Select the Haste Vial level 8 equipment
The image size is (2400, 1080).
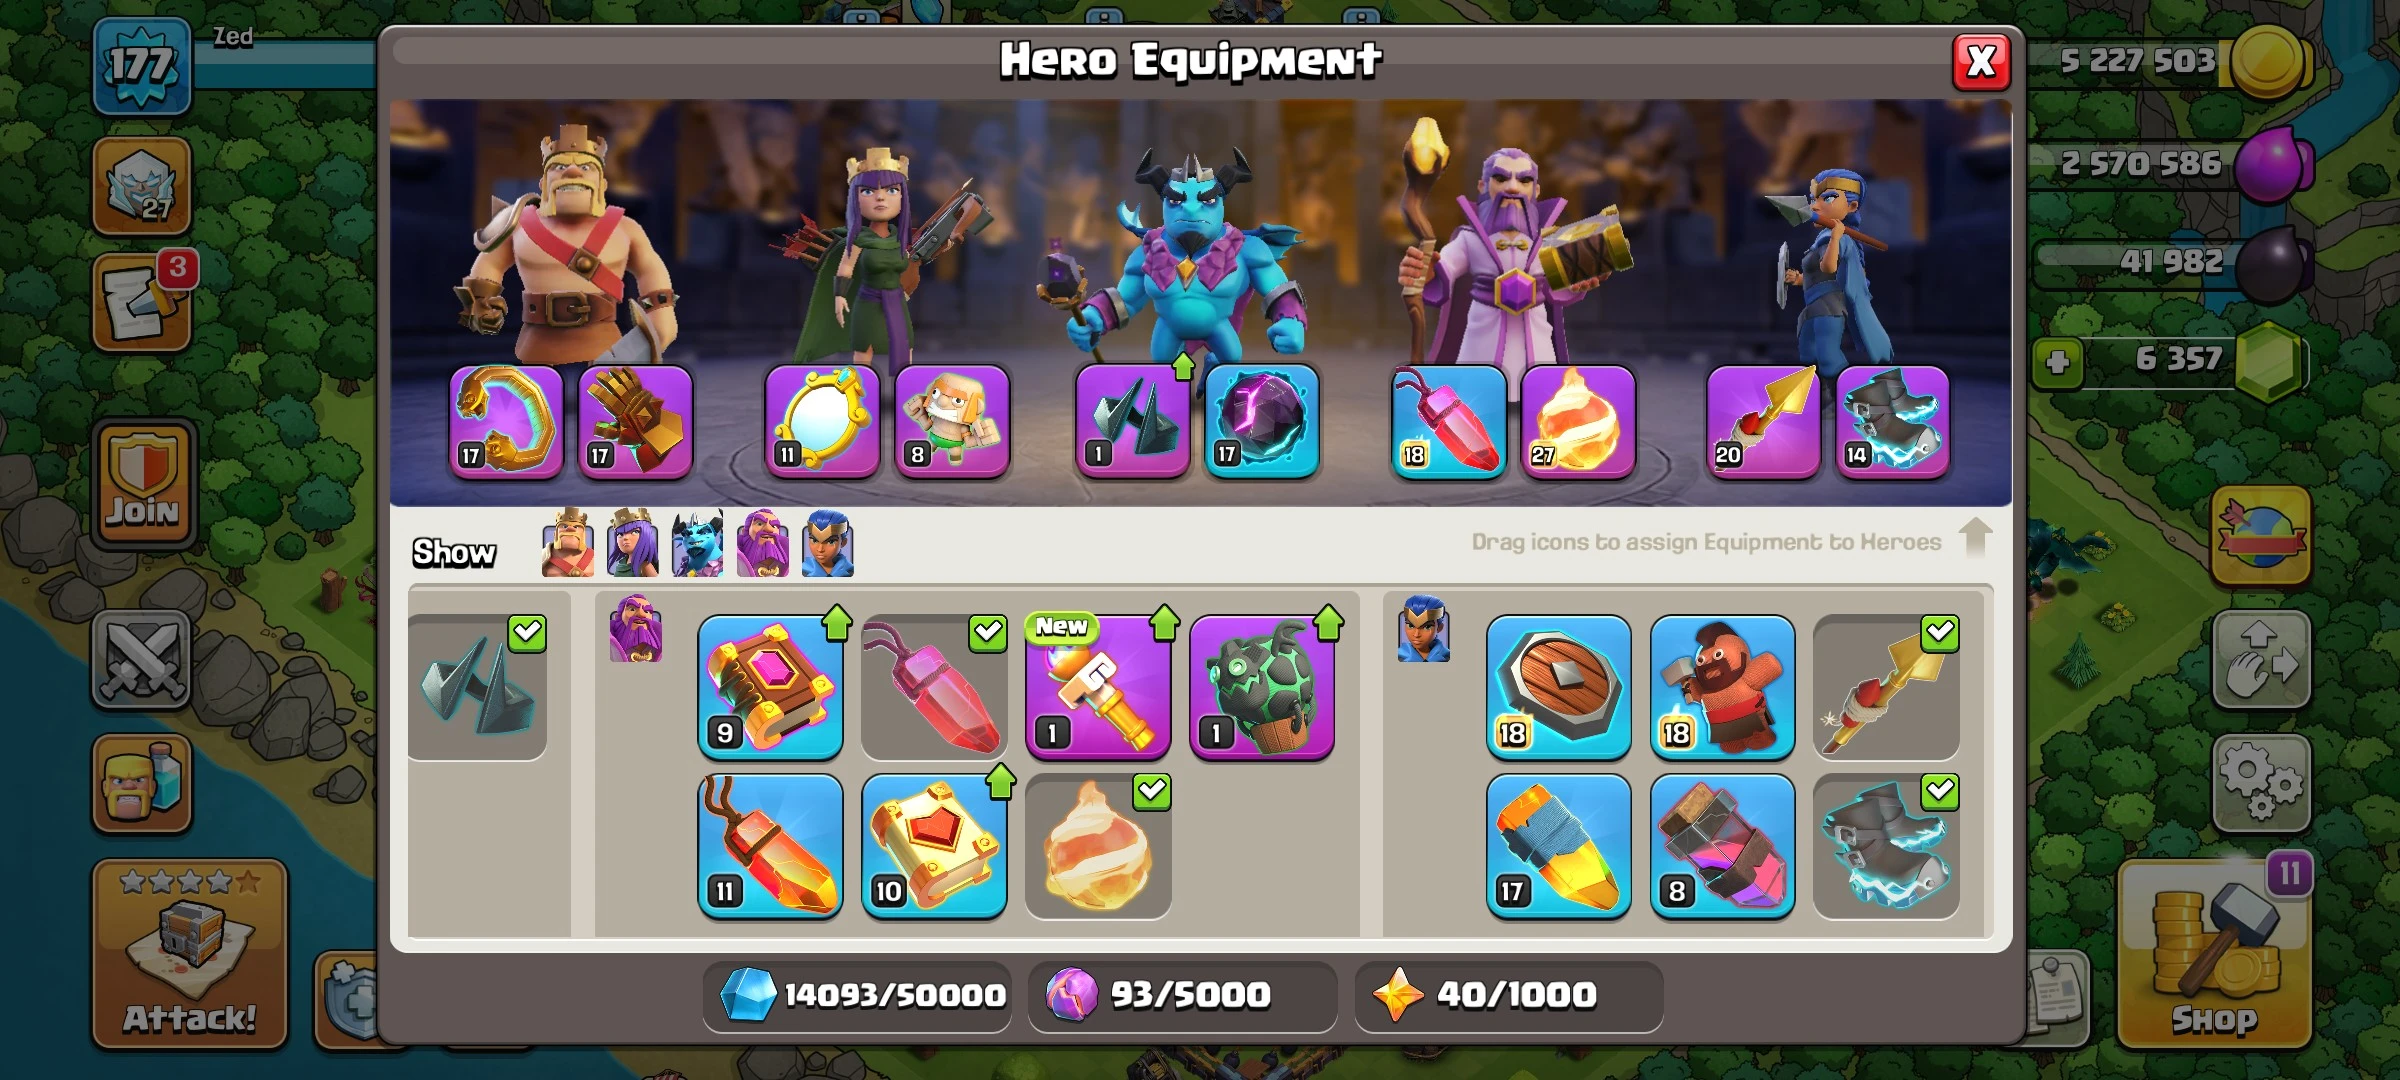(1722, 845)
